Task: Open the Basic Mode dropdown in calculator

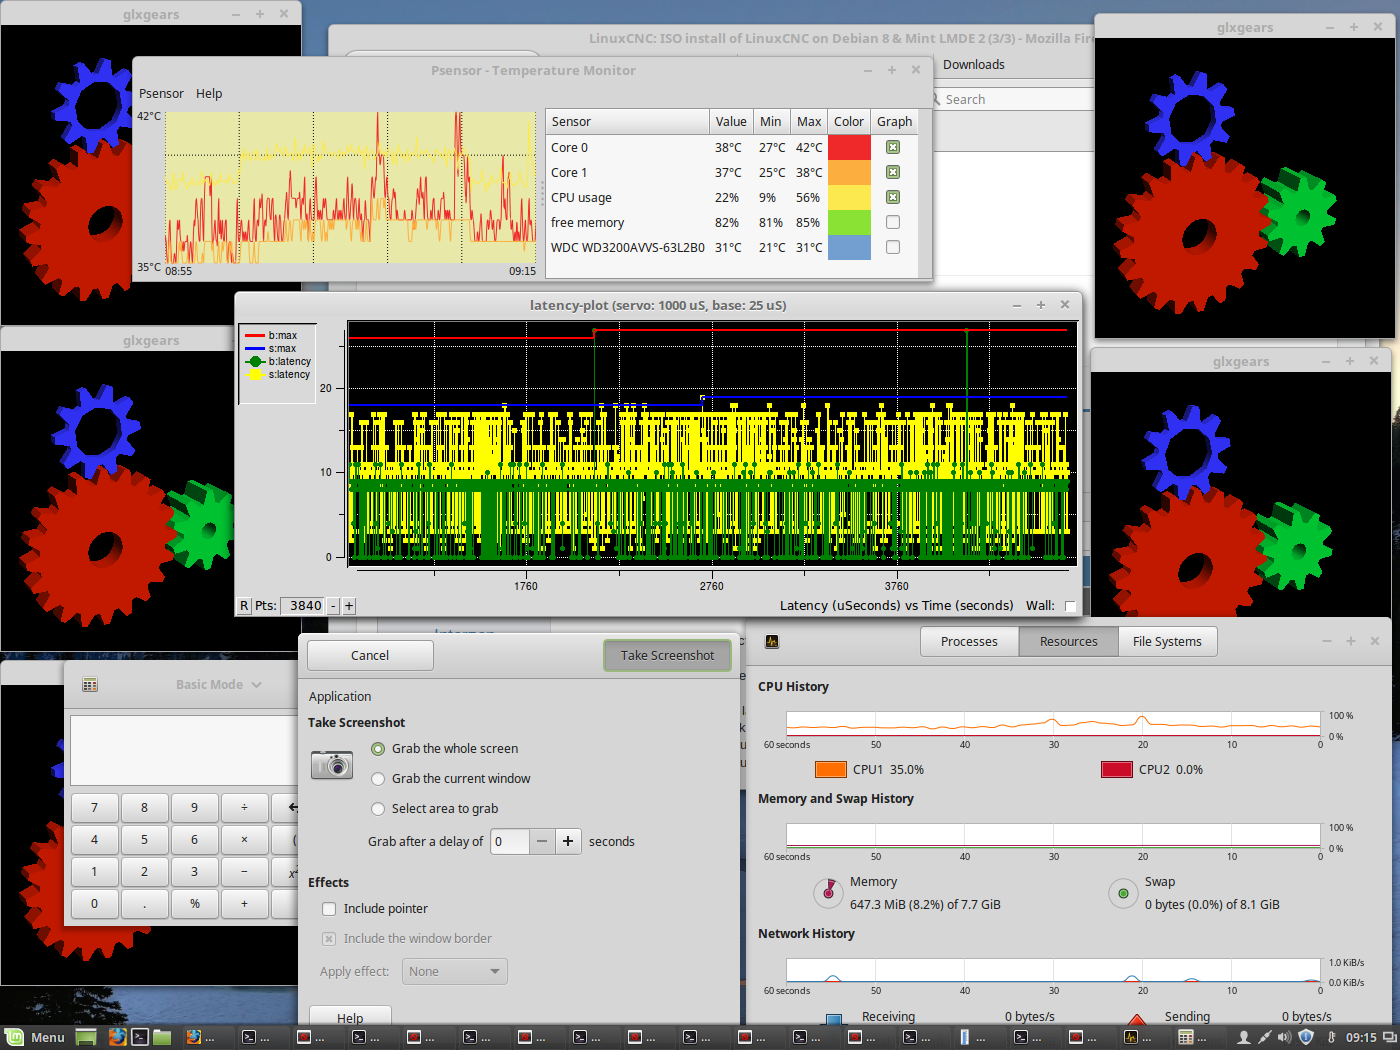Action: click(218, 685)
